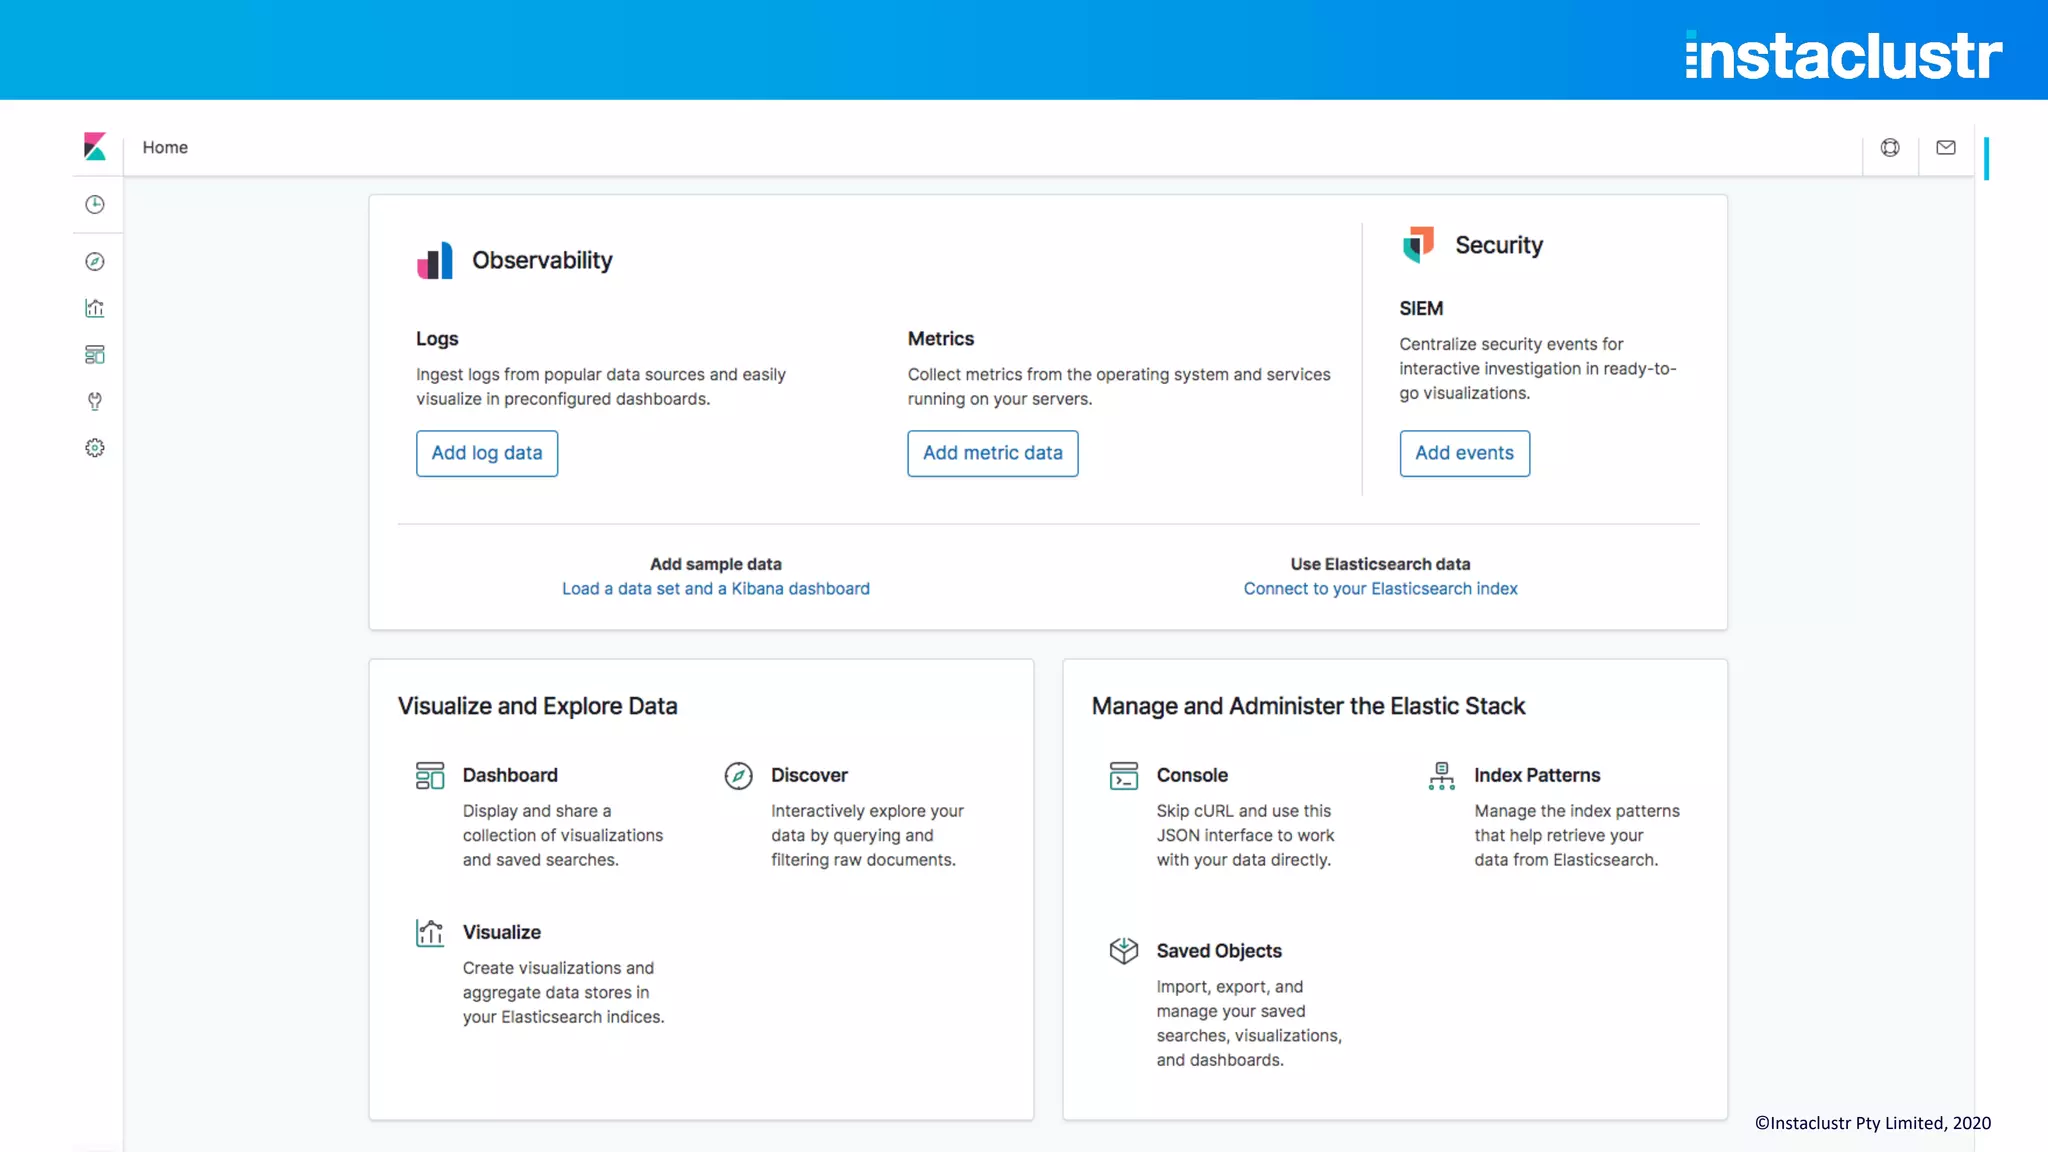Click Add events button
The height and width of the screenshot is (1152, 2048).
point(1465,453)
